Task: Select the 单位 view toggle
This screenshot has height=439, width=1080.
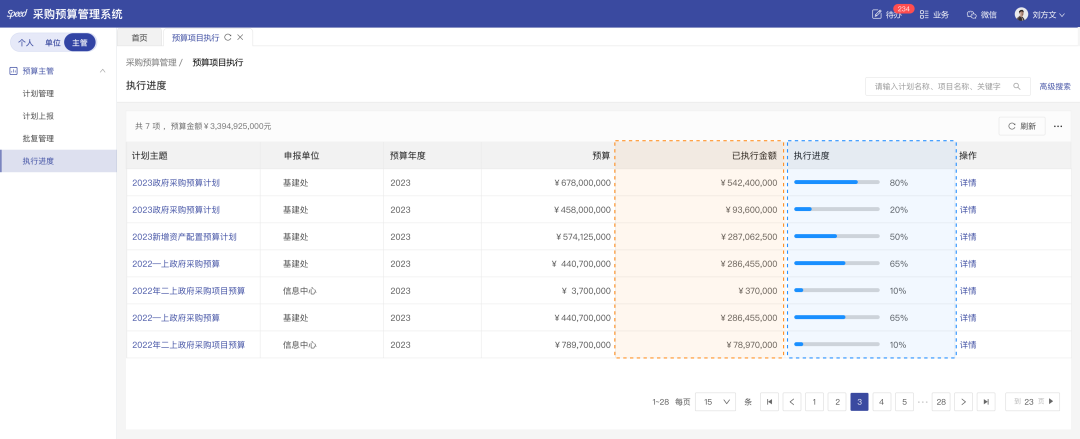Action: [x=53, y=43]
